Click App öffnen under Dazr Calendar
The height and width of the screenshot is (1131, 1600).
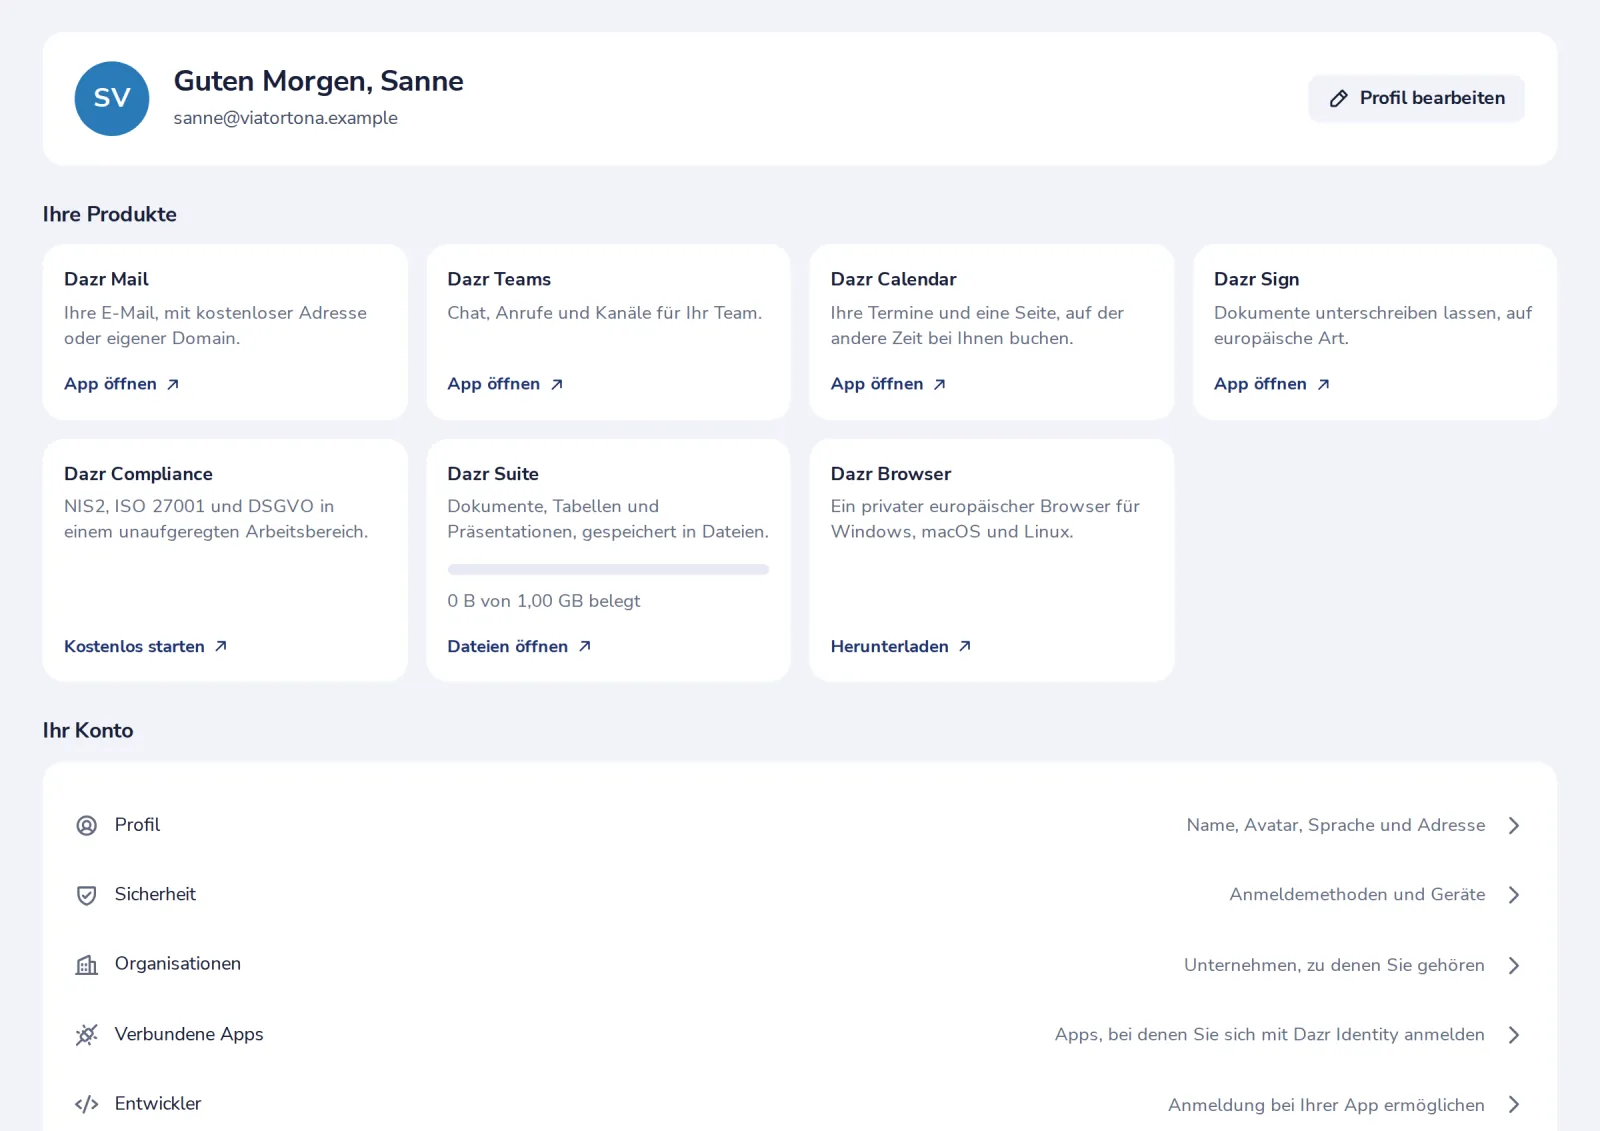point(888,384)
